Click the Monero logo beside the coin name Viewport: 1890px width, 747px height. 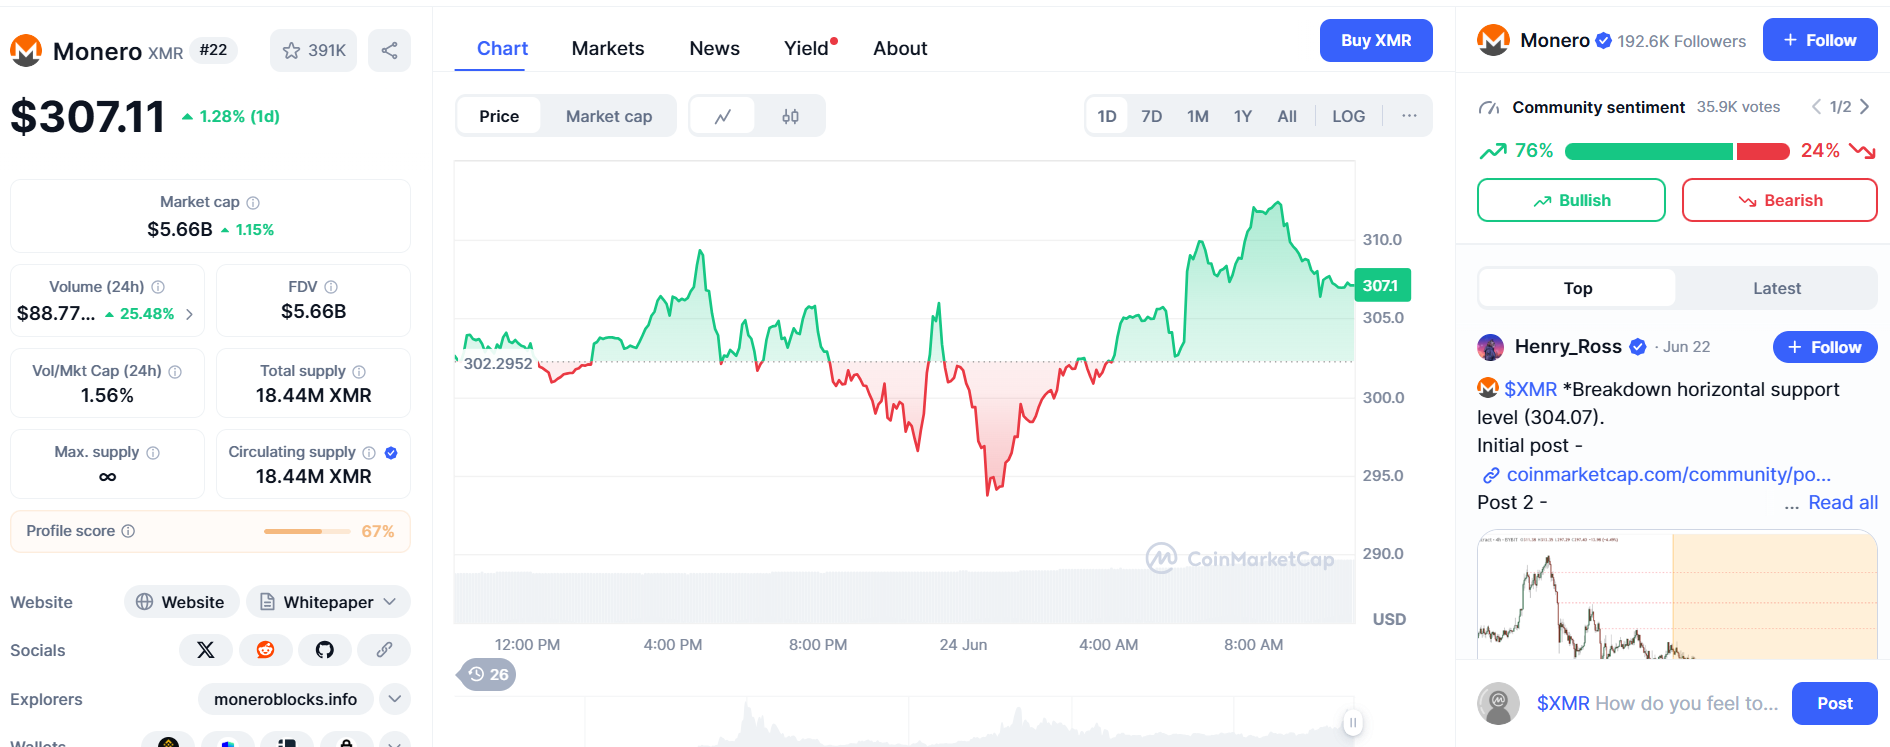[26, 50]
